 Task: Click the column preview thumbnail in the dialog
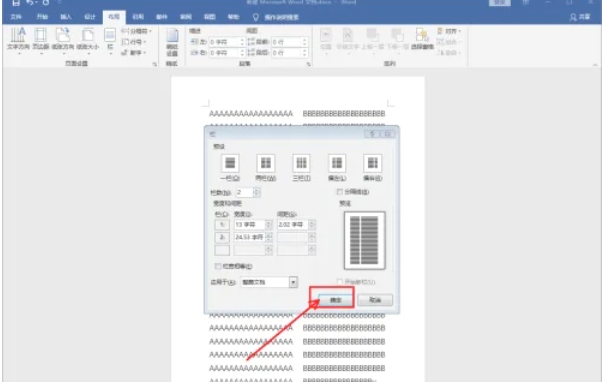tap(364, 240)
